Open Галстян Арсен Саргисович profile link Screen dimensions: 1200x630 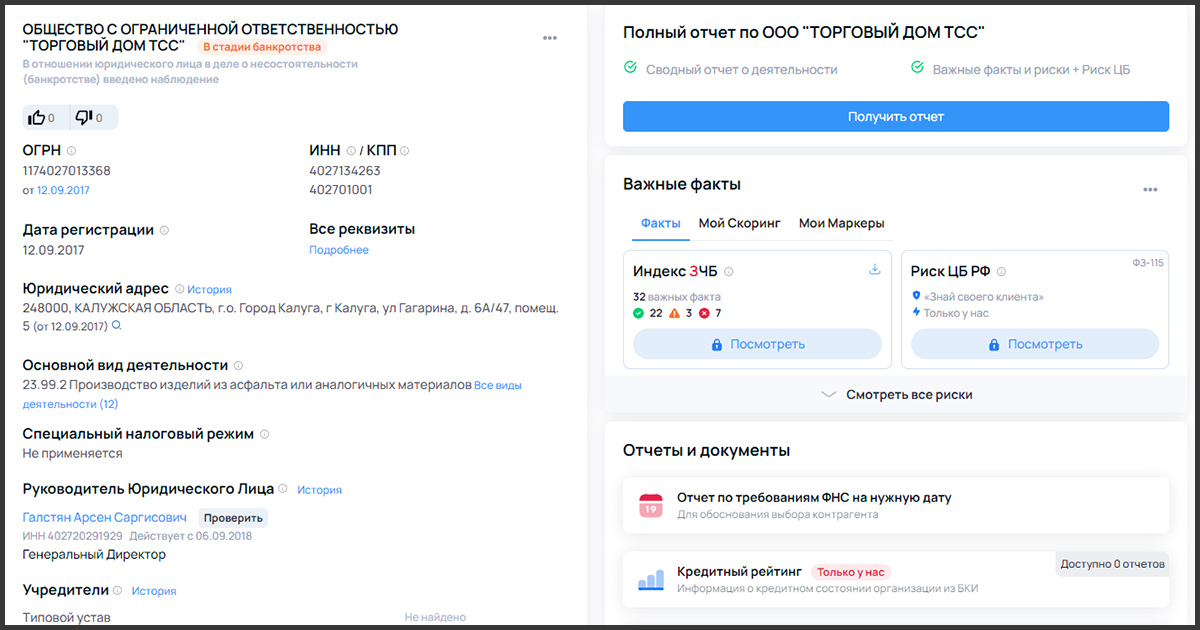tap(104, 518)
